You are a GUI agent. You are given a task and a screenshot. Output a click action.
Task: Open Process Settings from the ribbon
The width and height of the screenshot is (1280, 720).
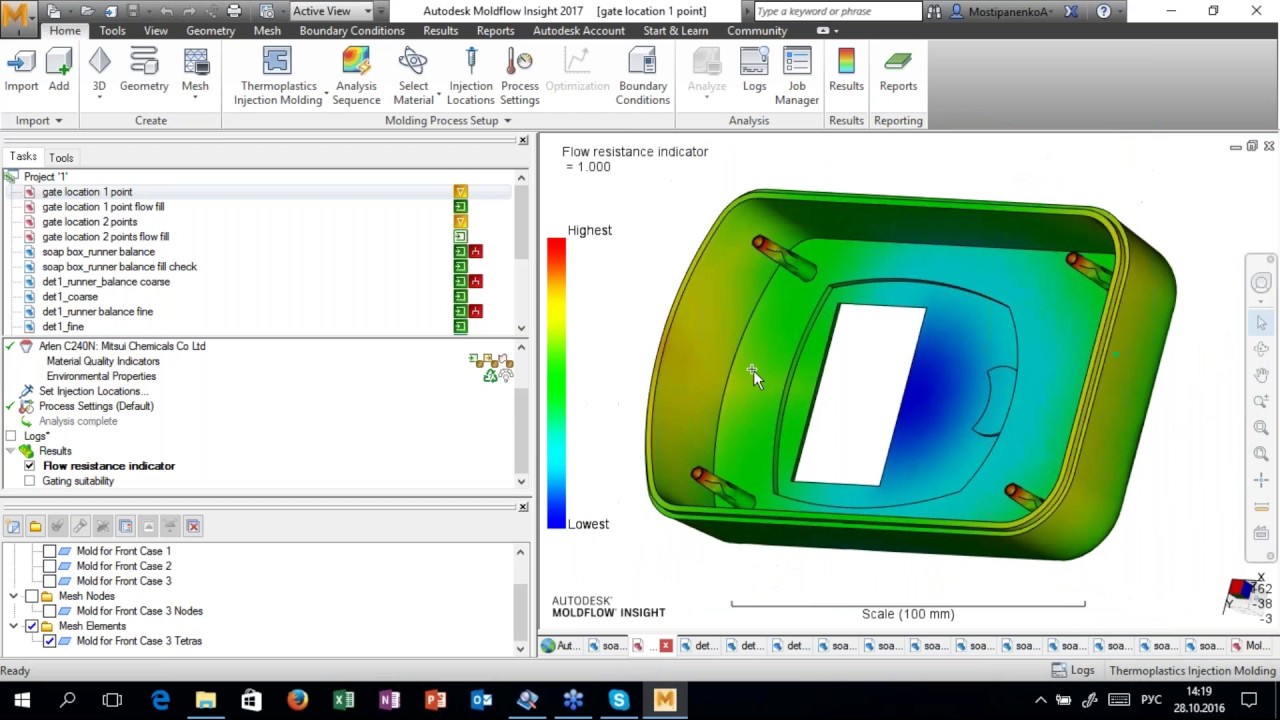520,76
